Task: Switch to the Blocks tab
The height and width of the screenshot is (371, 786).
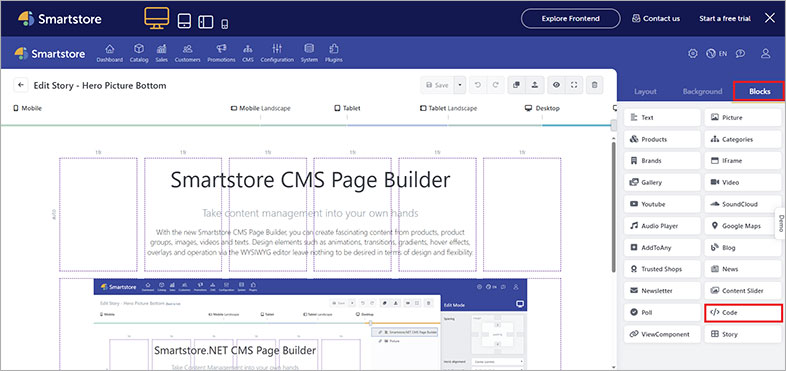Action: tap(759, 91)
